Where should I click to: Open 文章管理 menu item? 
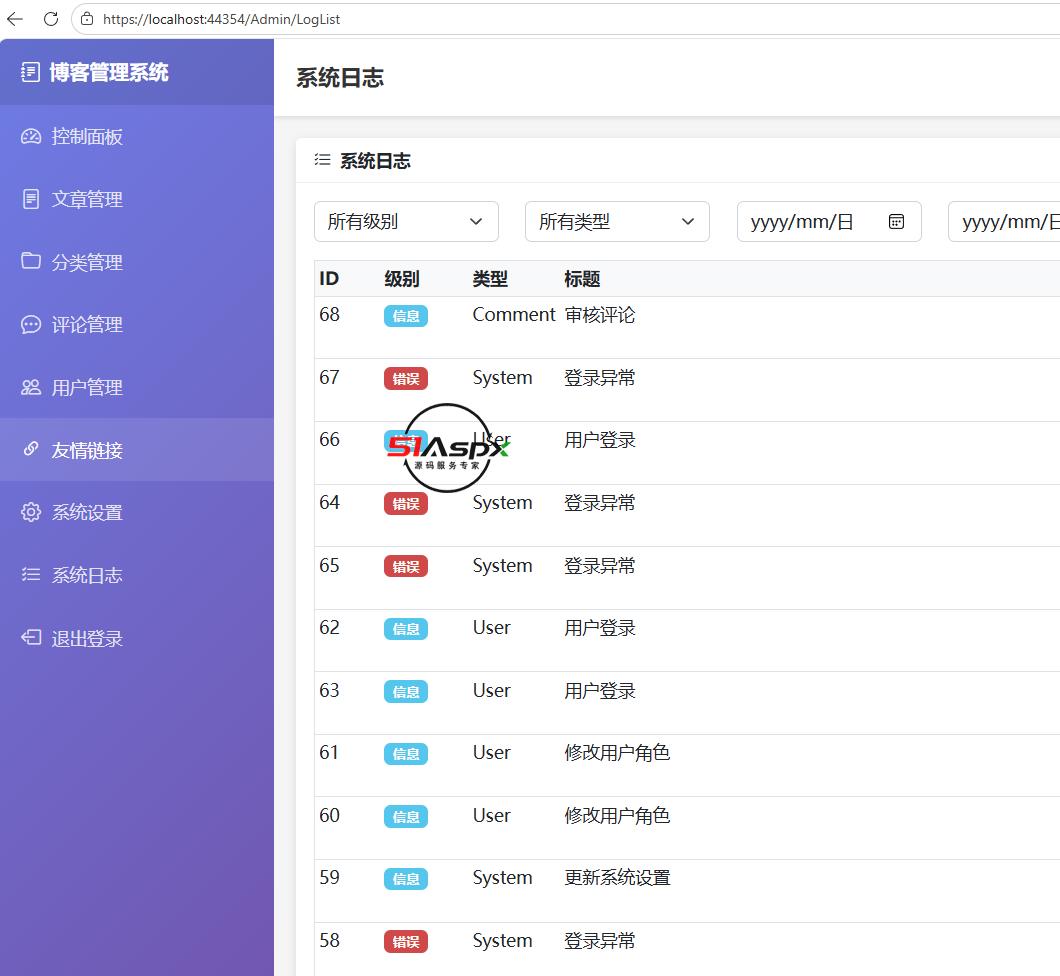coord(137,199)
